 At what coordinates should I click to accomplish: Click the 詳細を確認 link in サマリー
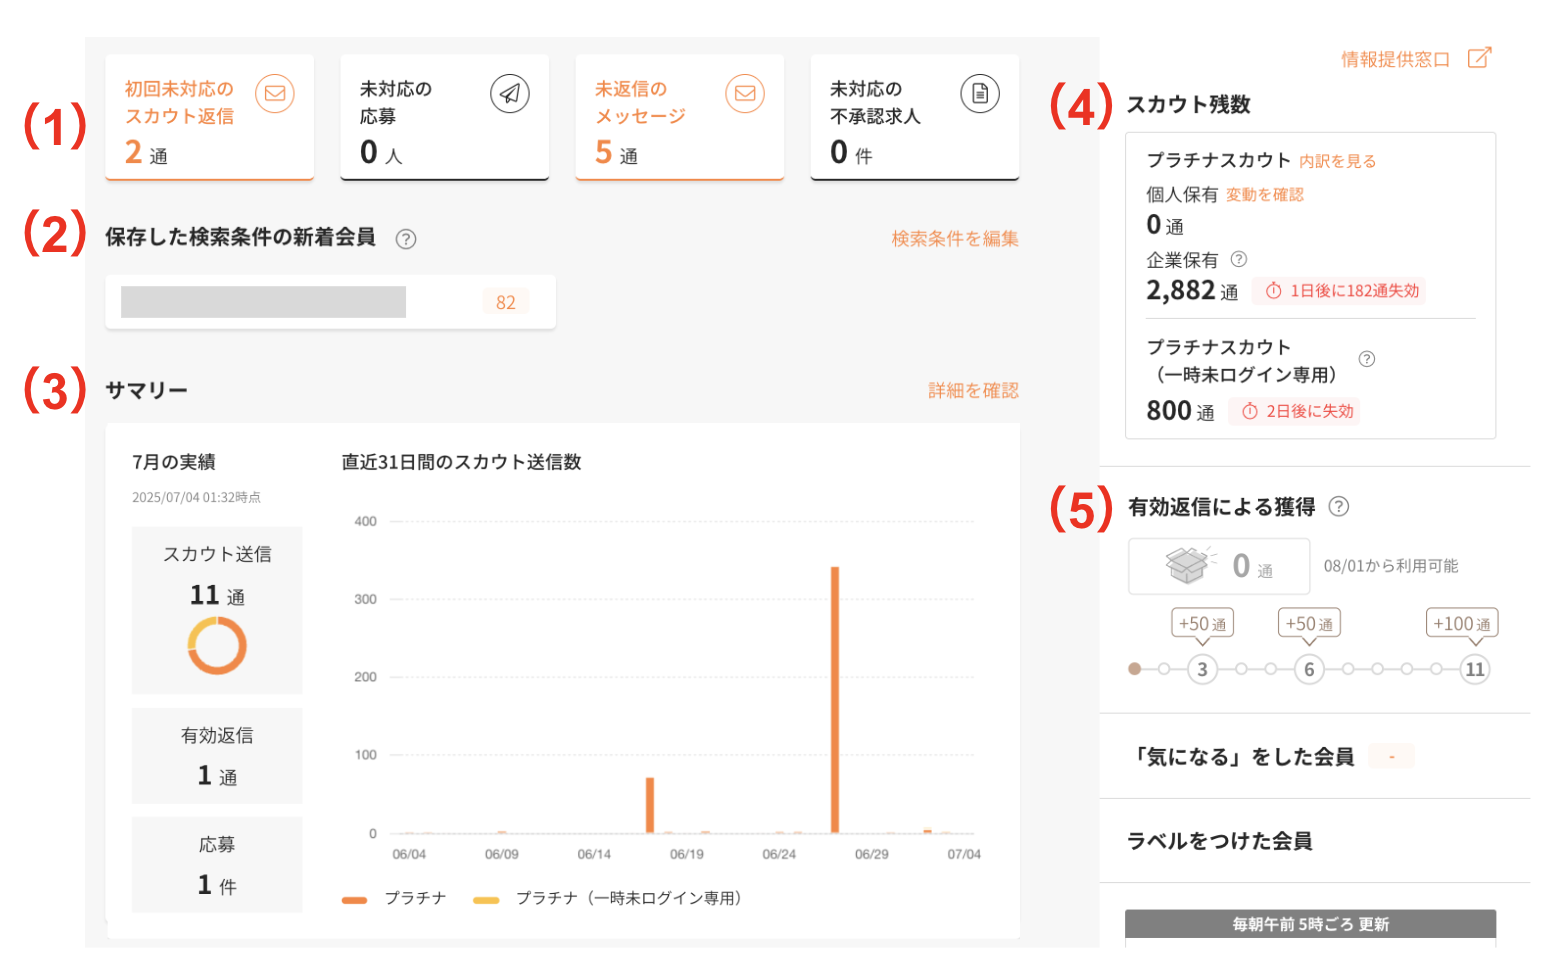coord(971,390)
